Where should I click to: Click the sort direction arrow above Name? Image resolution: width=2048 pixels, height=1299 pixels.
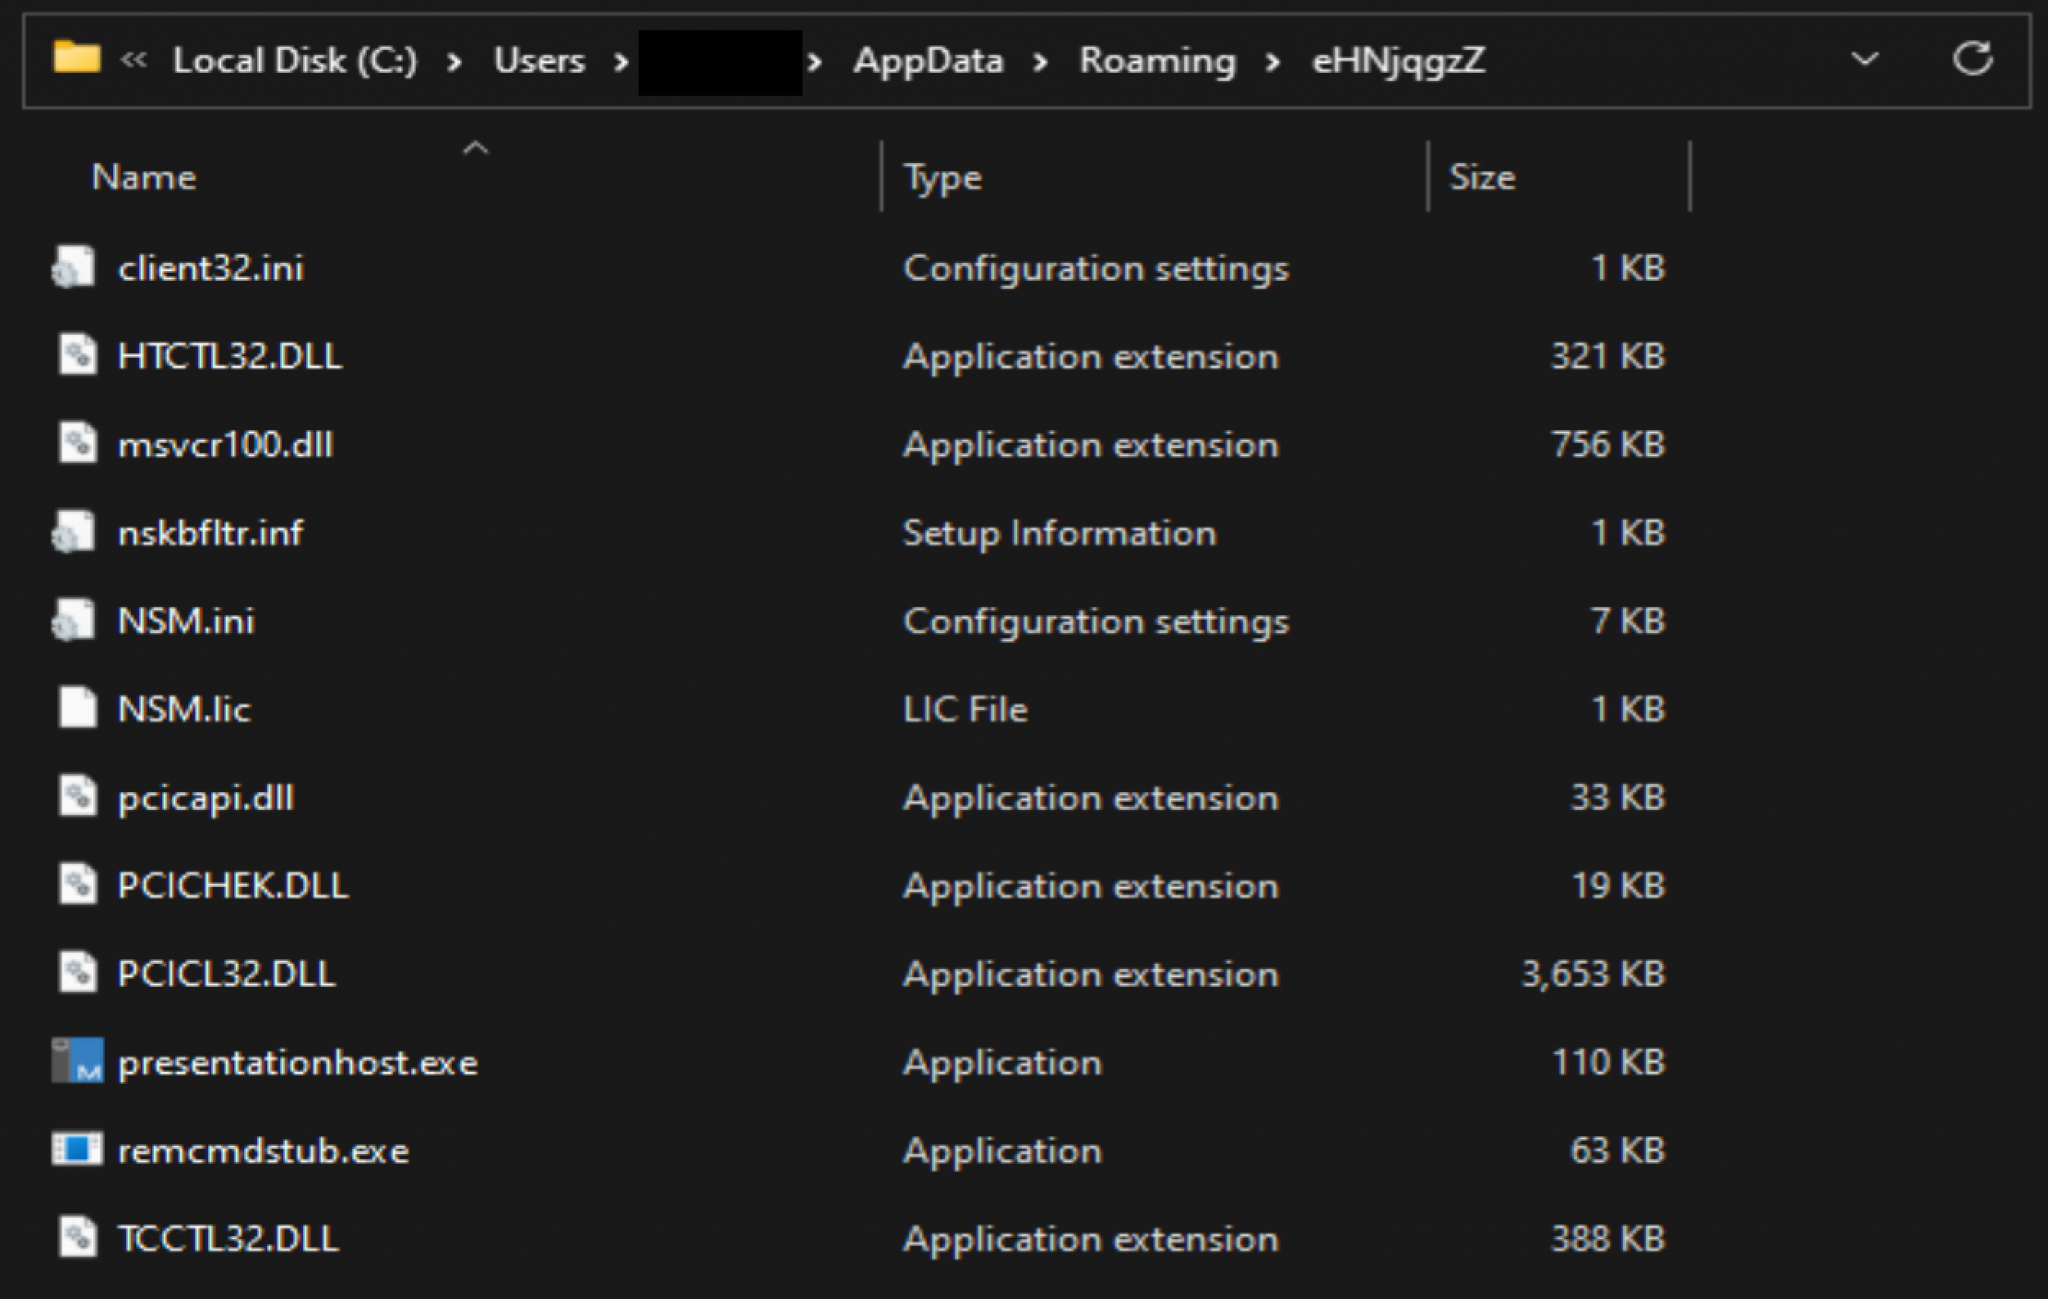pyautogui.click(x=476, y=146)
